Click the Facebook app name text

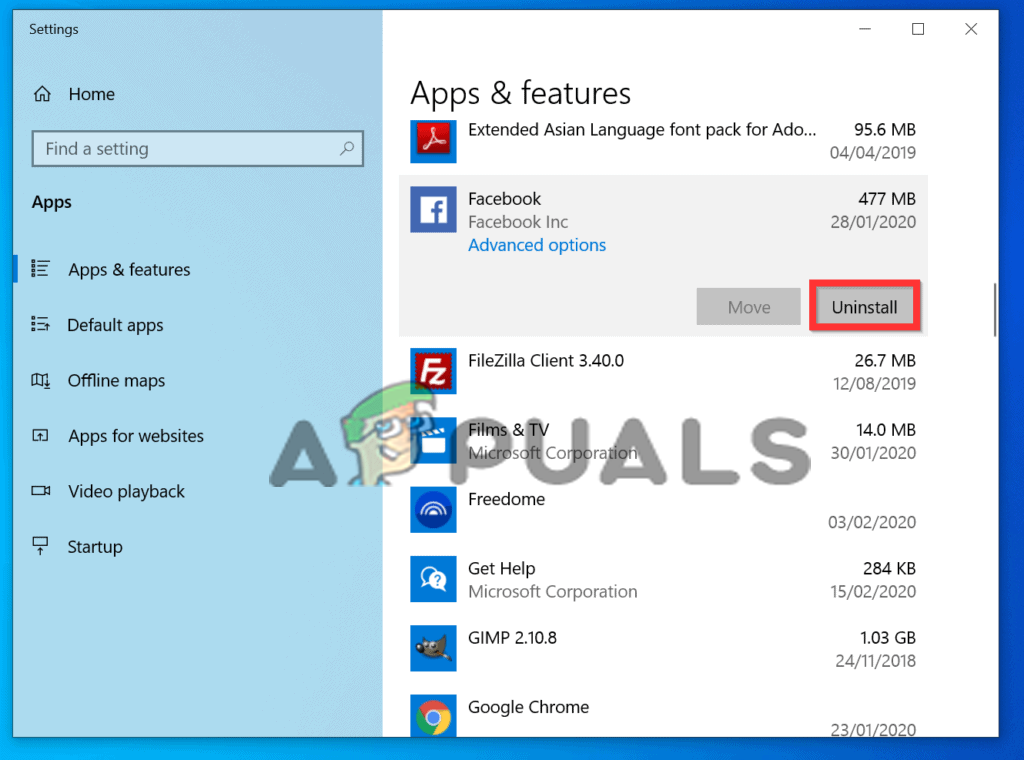pos(504,198)
